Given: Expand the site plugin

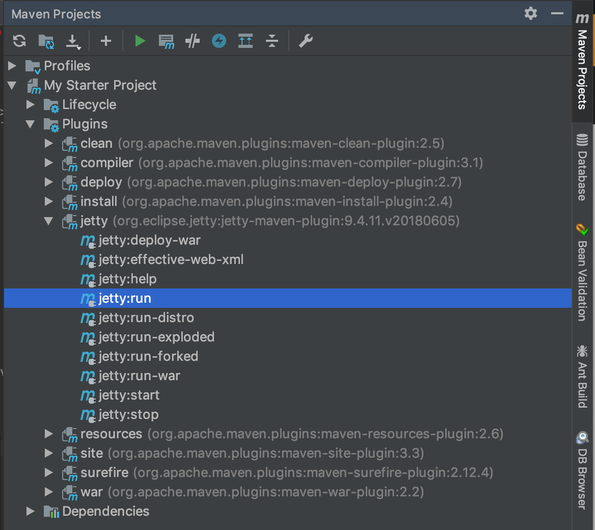Looking at the screenshot, I should 49,453.
